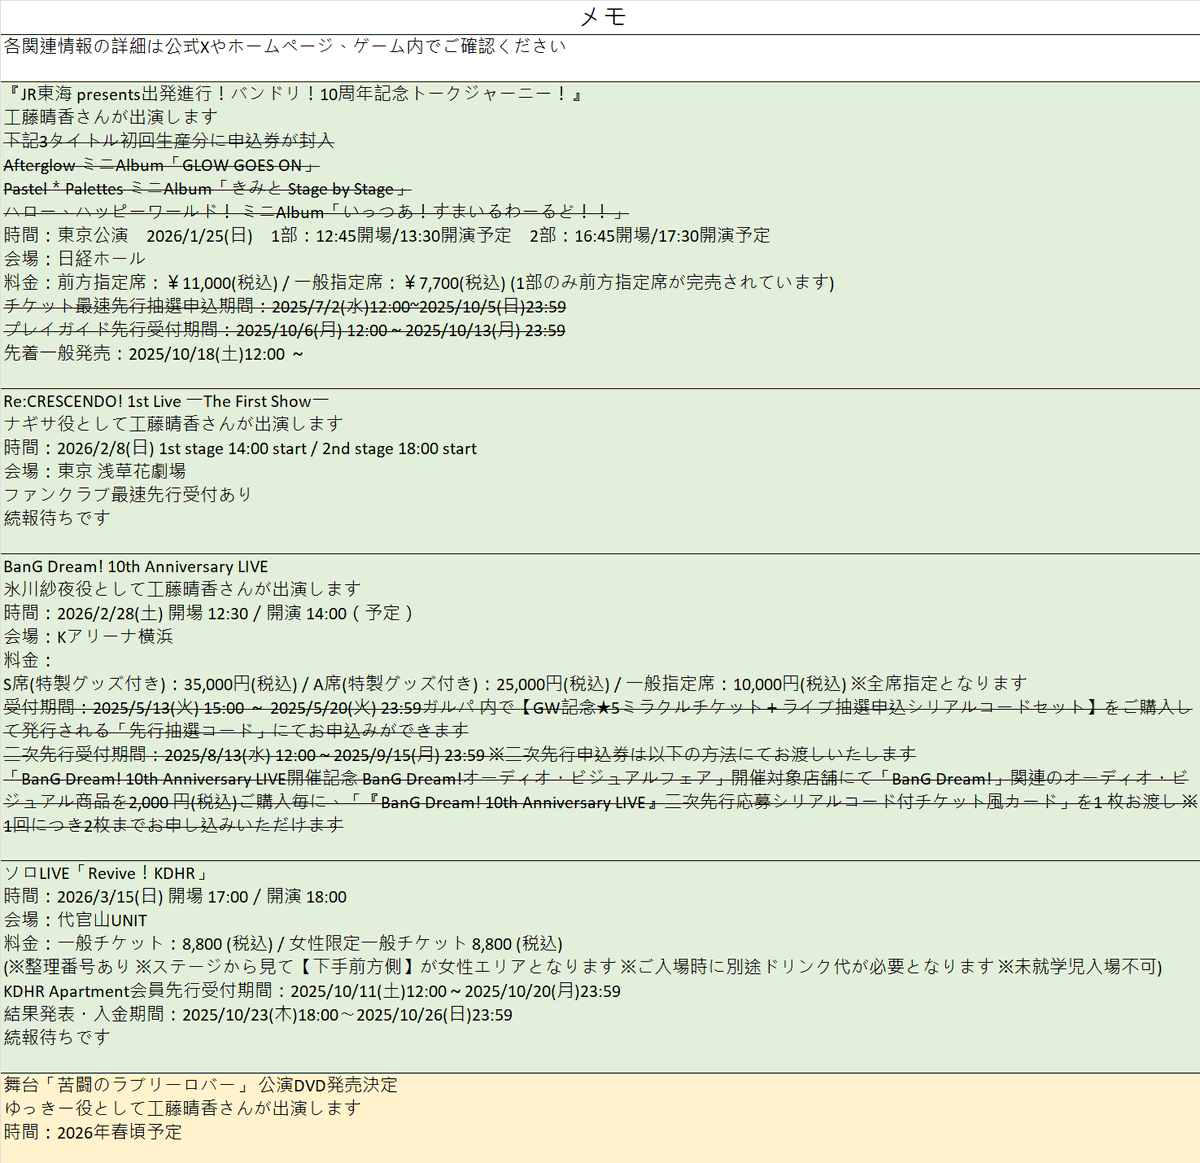The height and width of the screenshot is (1163, 1200).
Task: Click '会場：東京 浅草花劇場' line
Action: [95, 471]
